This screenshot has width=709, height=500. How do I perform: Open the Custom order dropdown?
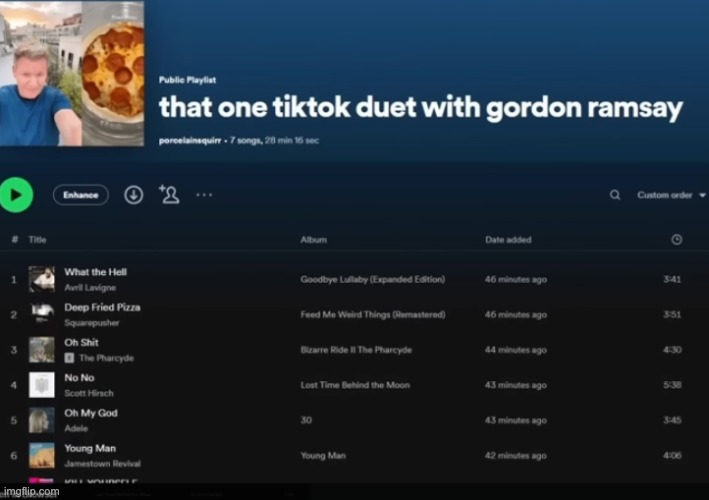[x=671, y=195]
